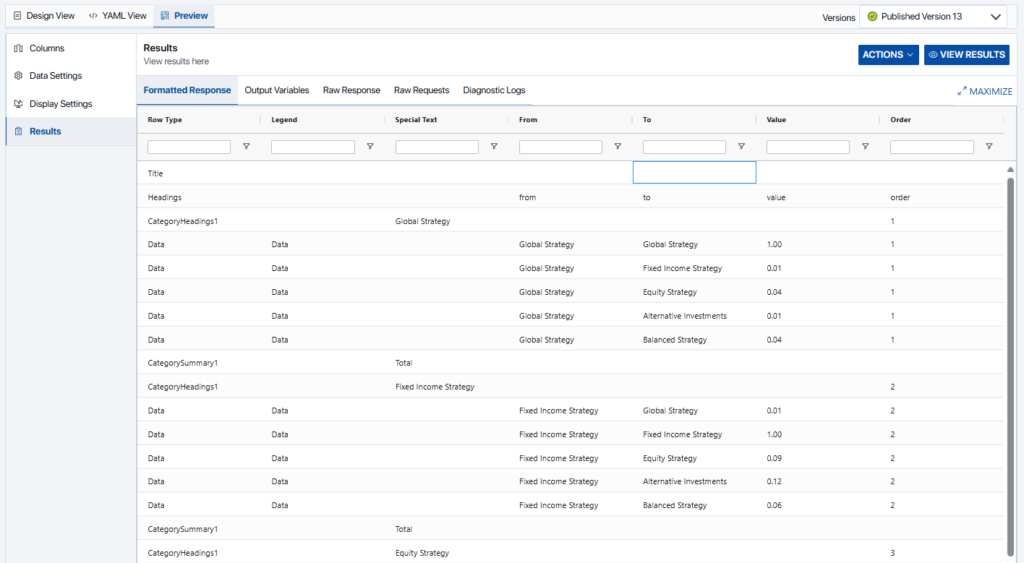This screenshot has height=563, width=1024.
Task: Open the Diagnostic Logs tab
Action: point(494,90)
